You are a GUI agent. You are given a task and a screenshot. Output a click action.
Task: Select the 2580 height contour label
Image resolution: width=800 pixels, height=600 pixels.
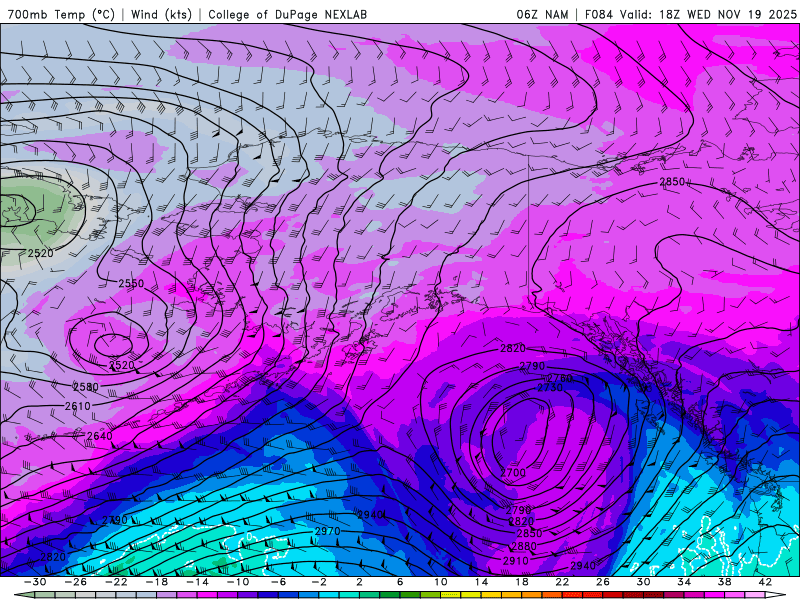click(86, 387)
